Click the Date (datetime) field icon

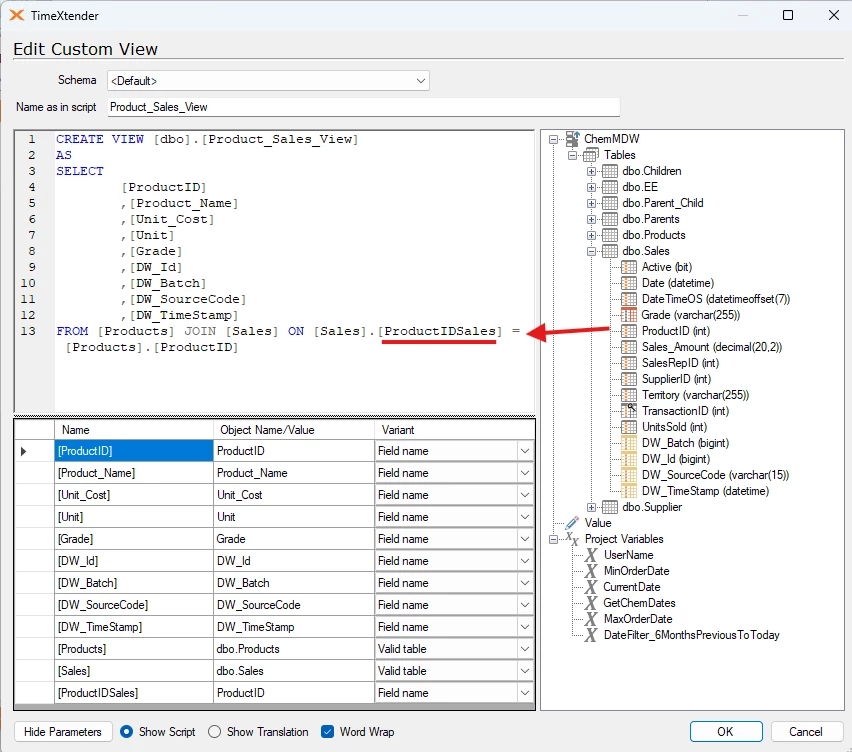[x=629, y=283]
